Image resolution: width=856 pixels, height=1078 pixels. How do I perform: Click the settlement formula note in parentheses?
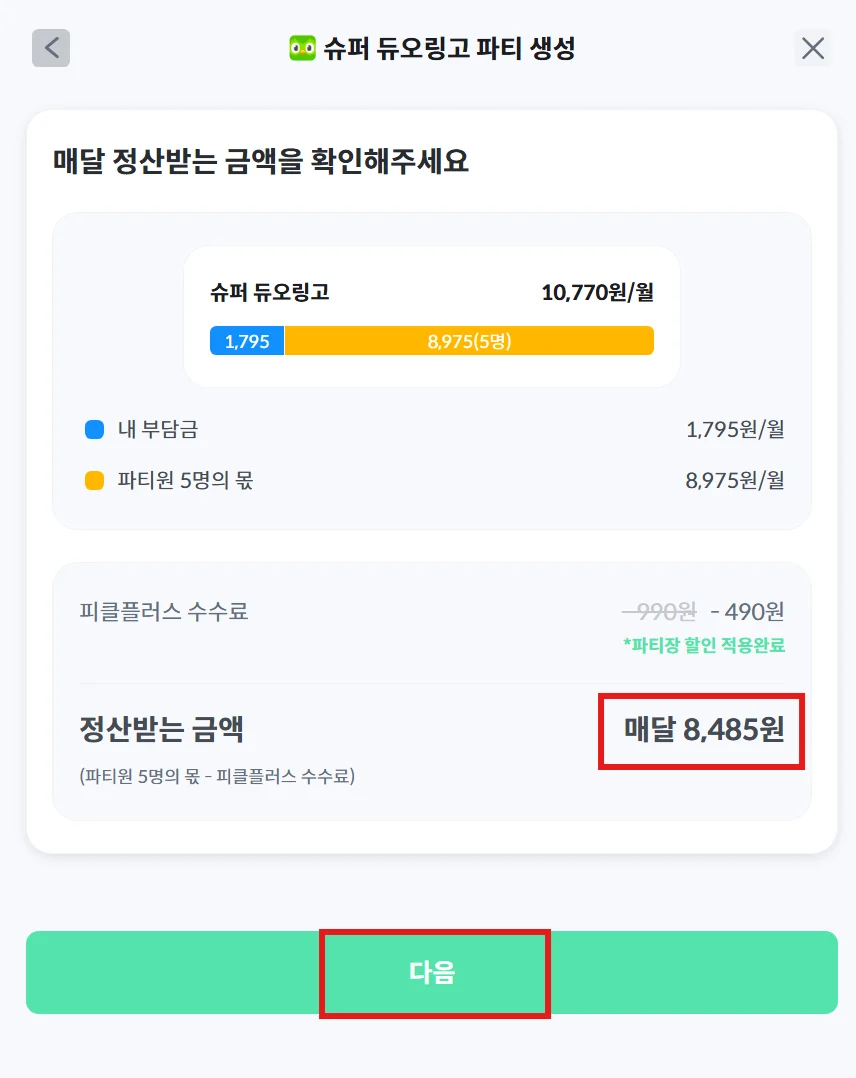(x=217, y=776)
